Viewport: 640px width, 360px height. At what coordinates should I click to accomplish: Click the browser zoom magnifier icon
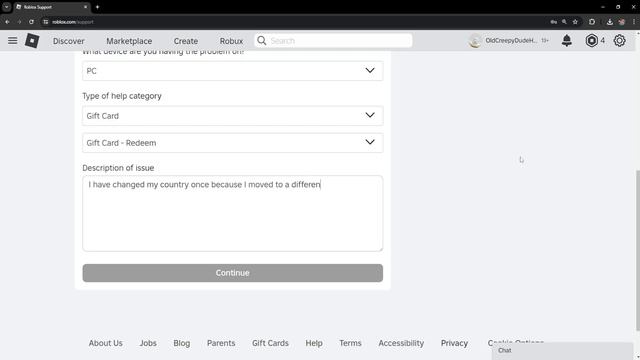click(564, 22)
